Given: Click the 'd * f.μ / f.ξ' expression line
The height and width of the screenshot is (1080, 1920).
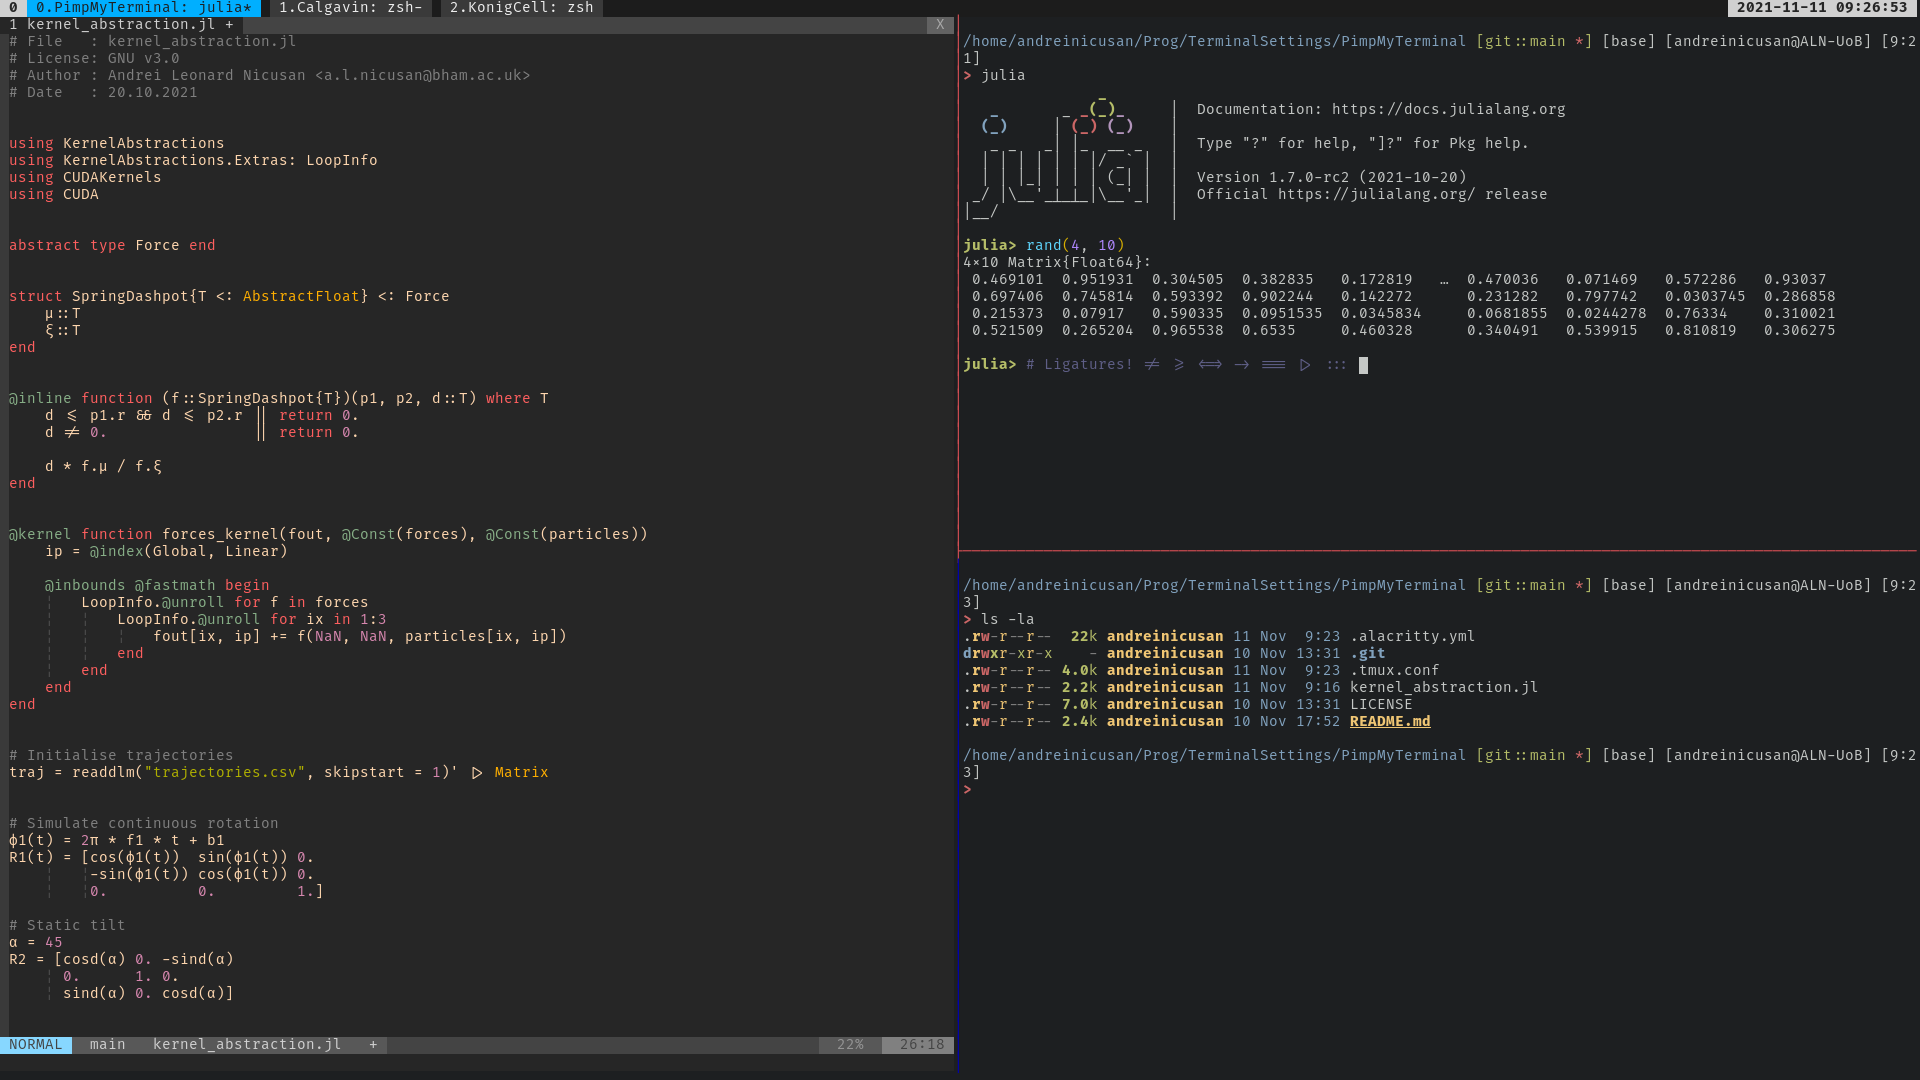Looking at the screenshot, I should click(x=103, y=467).
